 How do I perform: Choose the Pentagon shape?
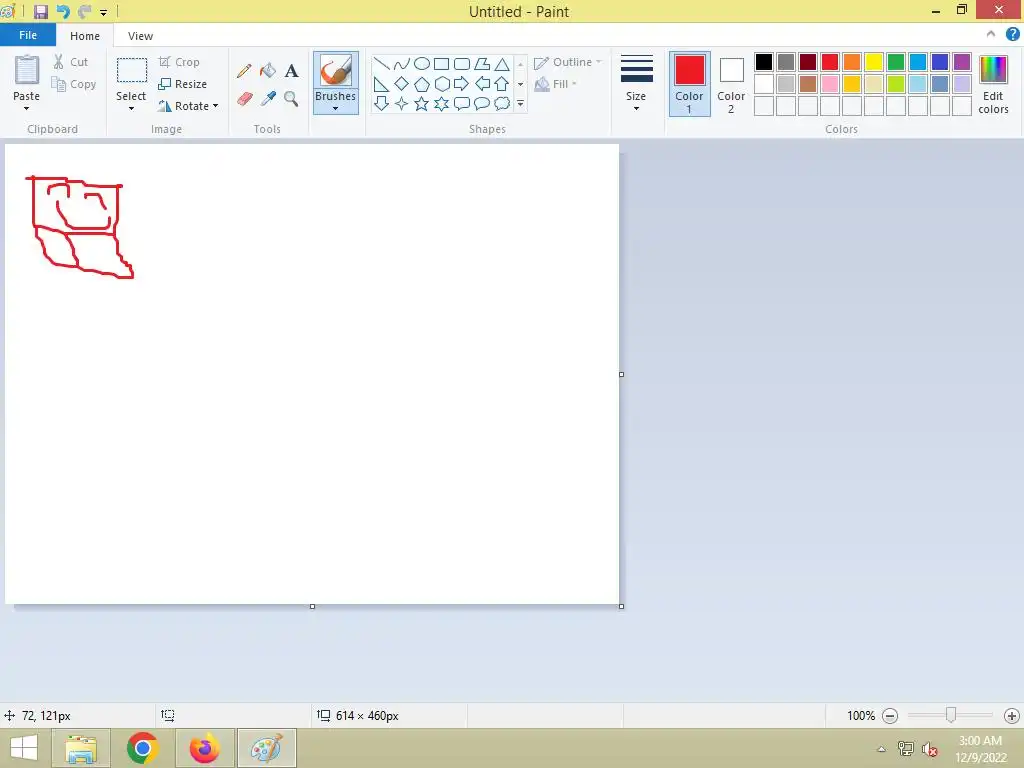click(x=422, y=84)
